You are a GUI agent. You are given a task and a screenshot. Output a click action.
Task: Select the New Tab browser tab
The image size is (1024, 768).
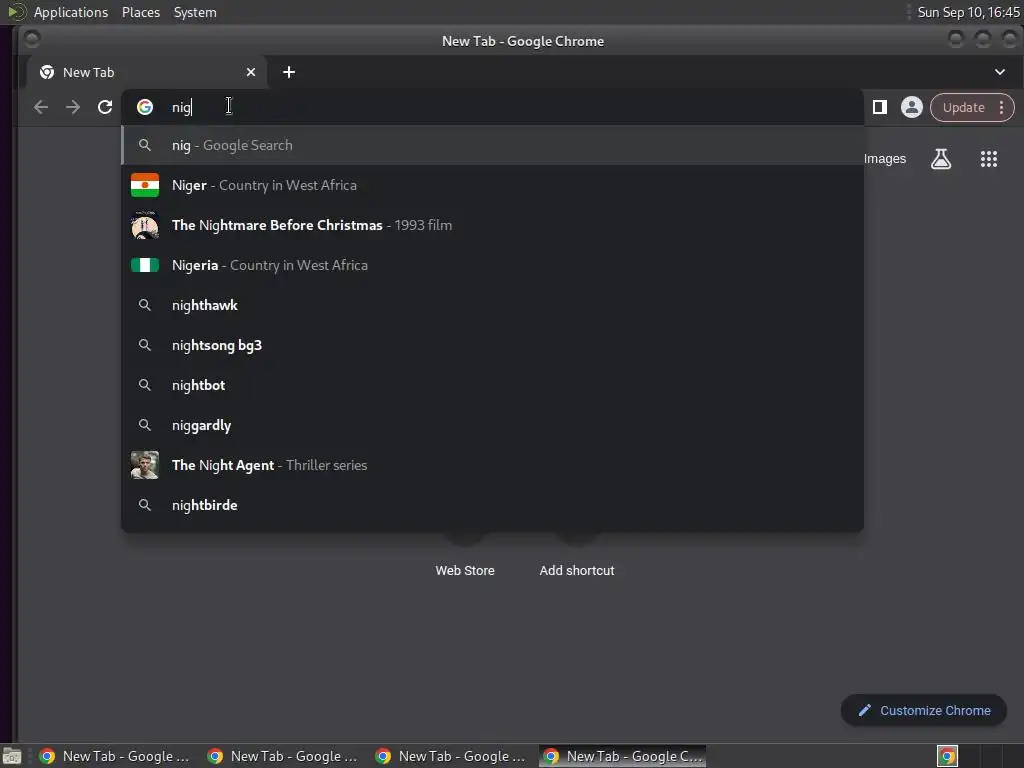click(147, 72)
